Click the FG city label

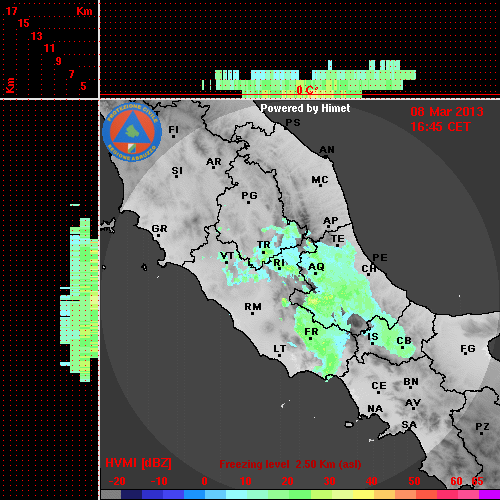click(467, 349)
